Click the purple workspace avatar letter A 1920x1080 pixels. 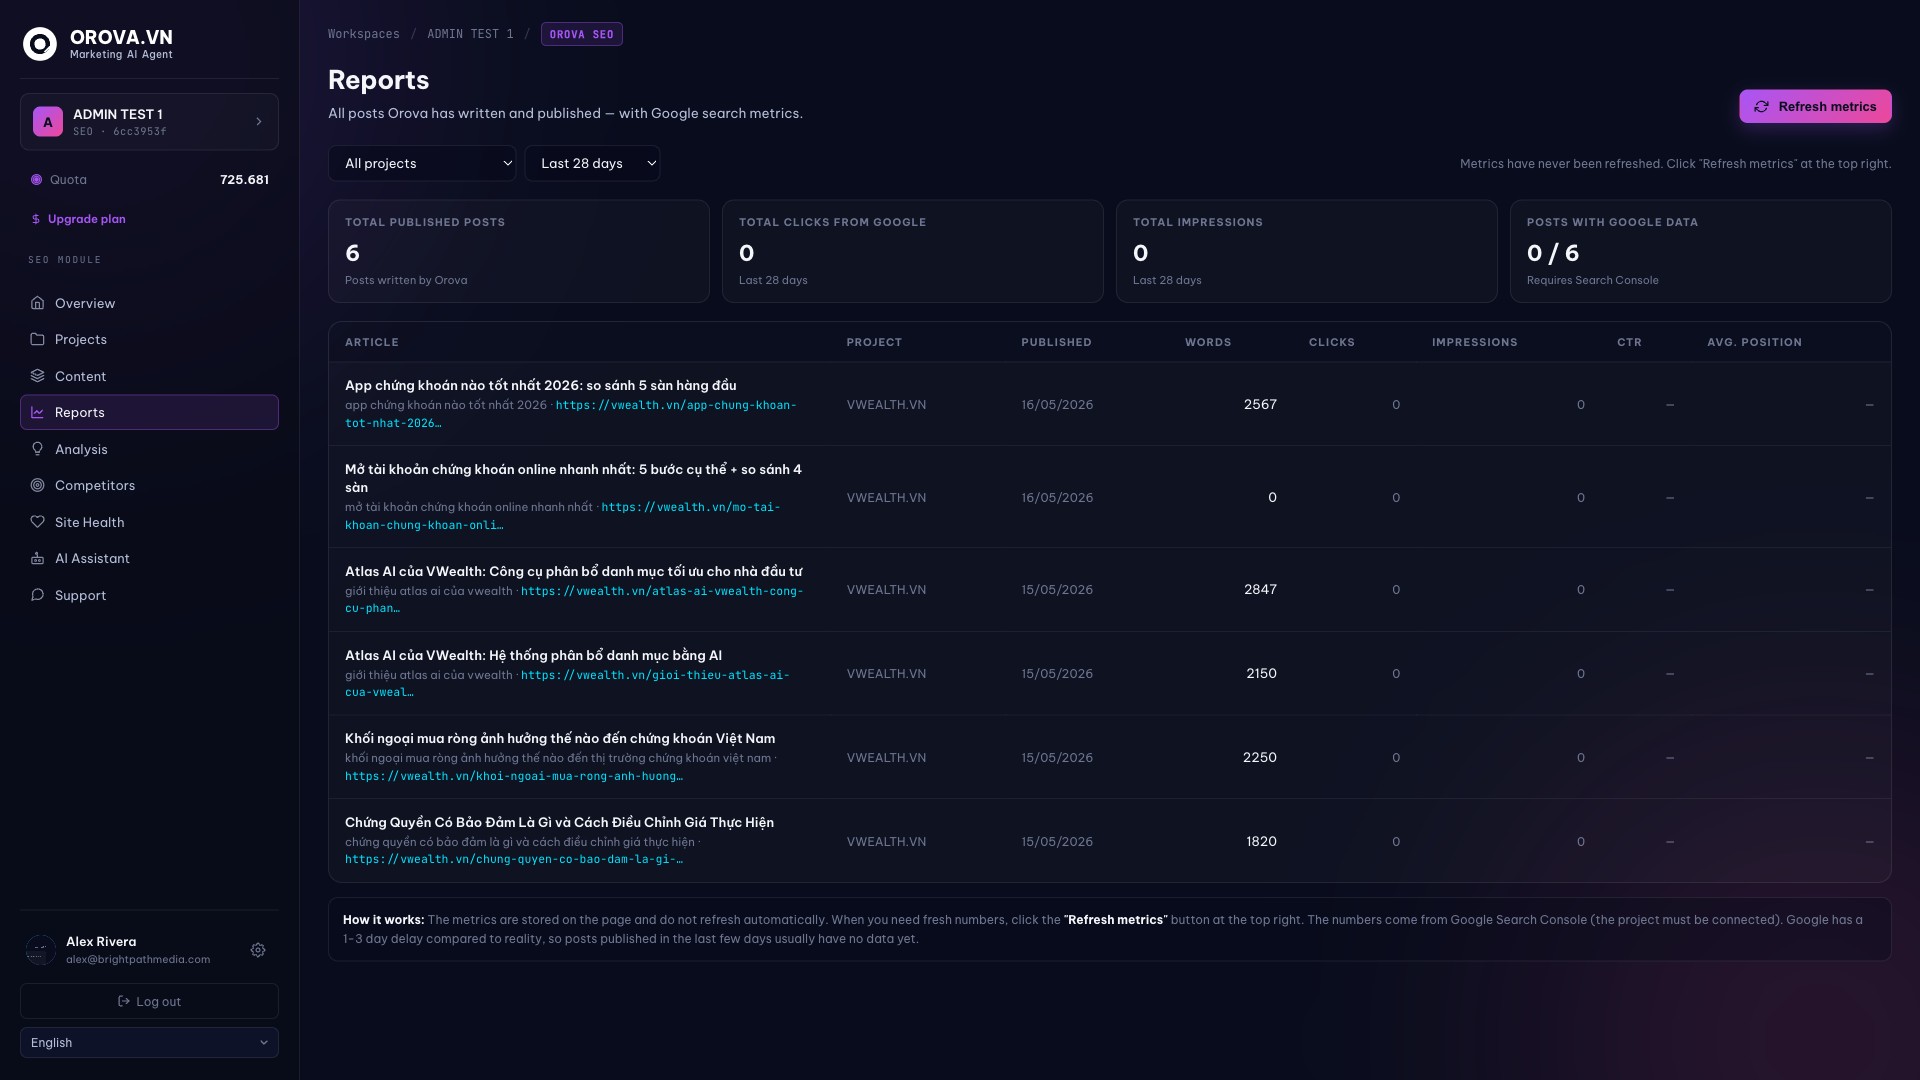[47, 122]
